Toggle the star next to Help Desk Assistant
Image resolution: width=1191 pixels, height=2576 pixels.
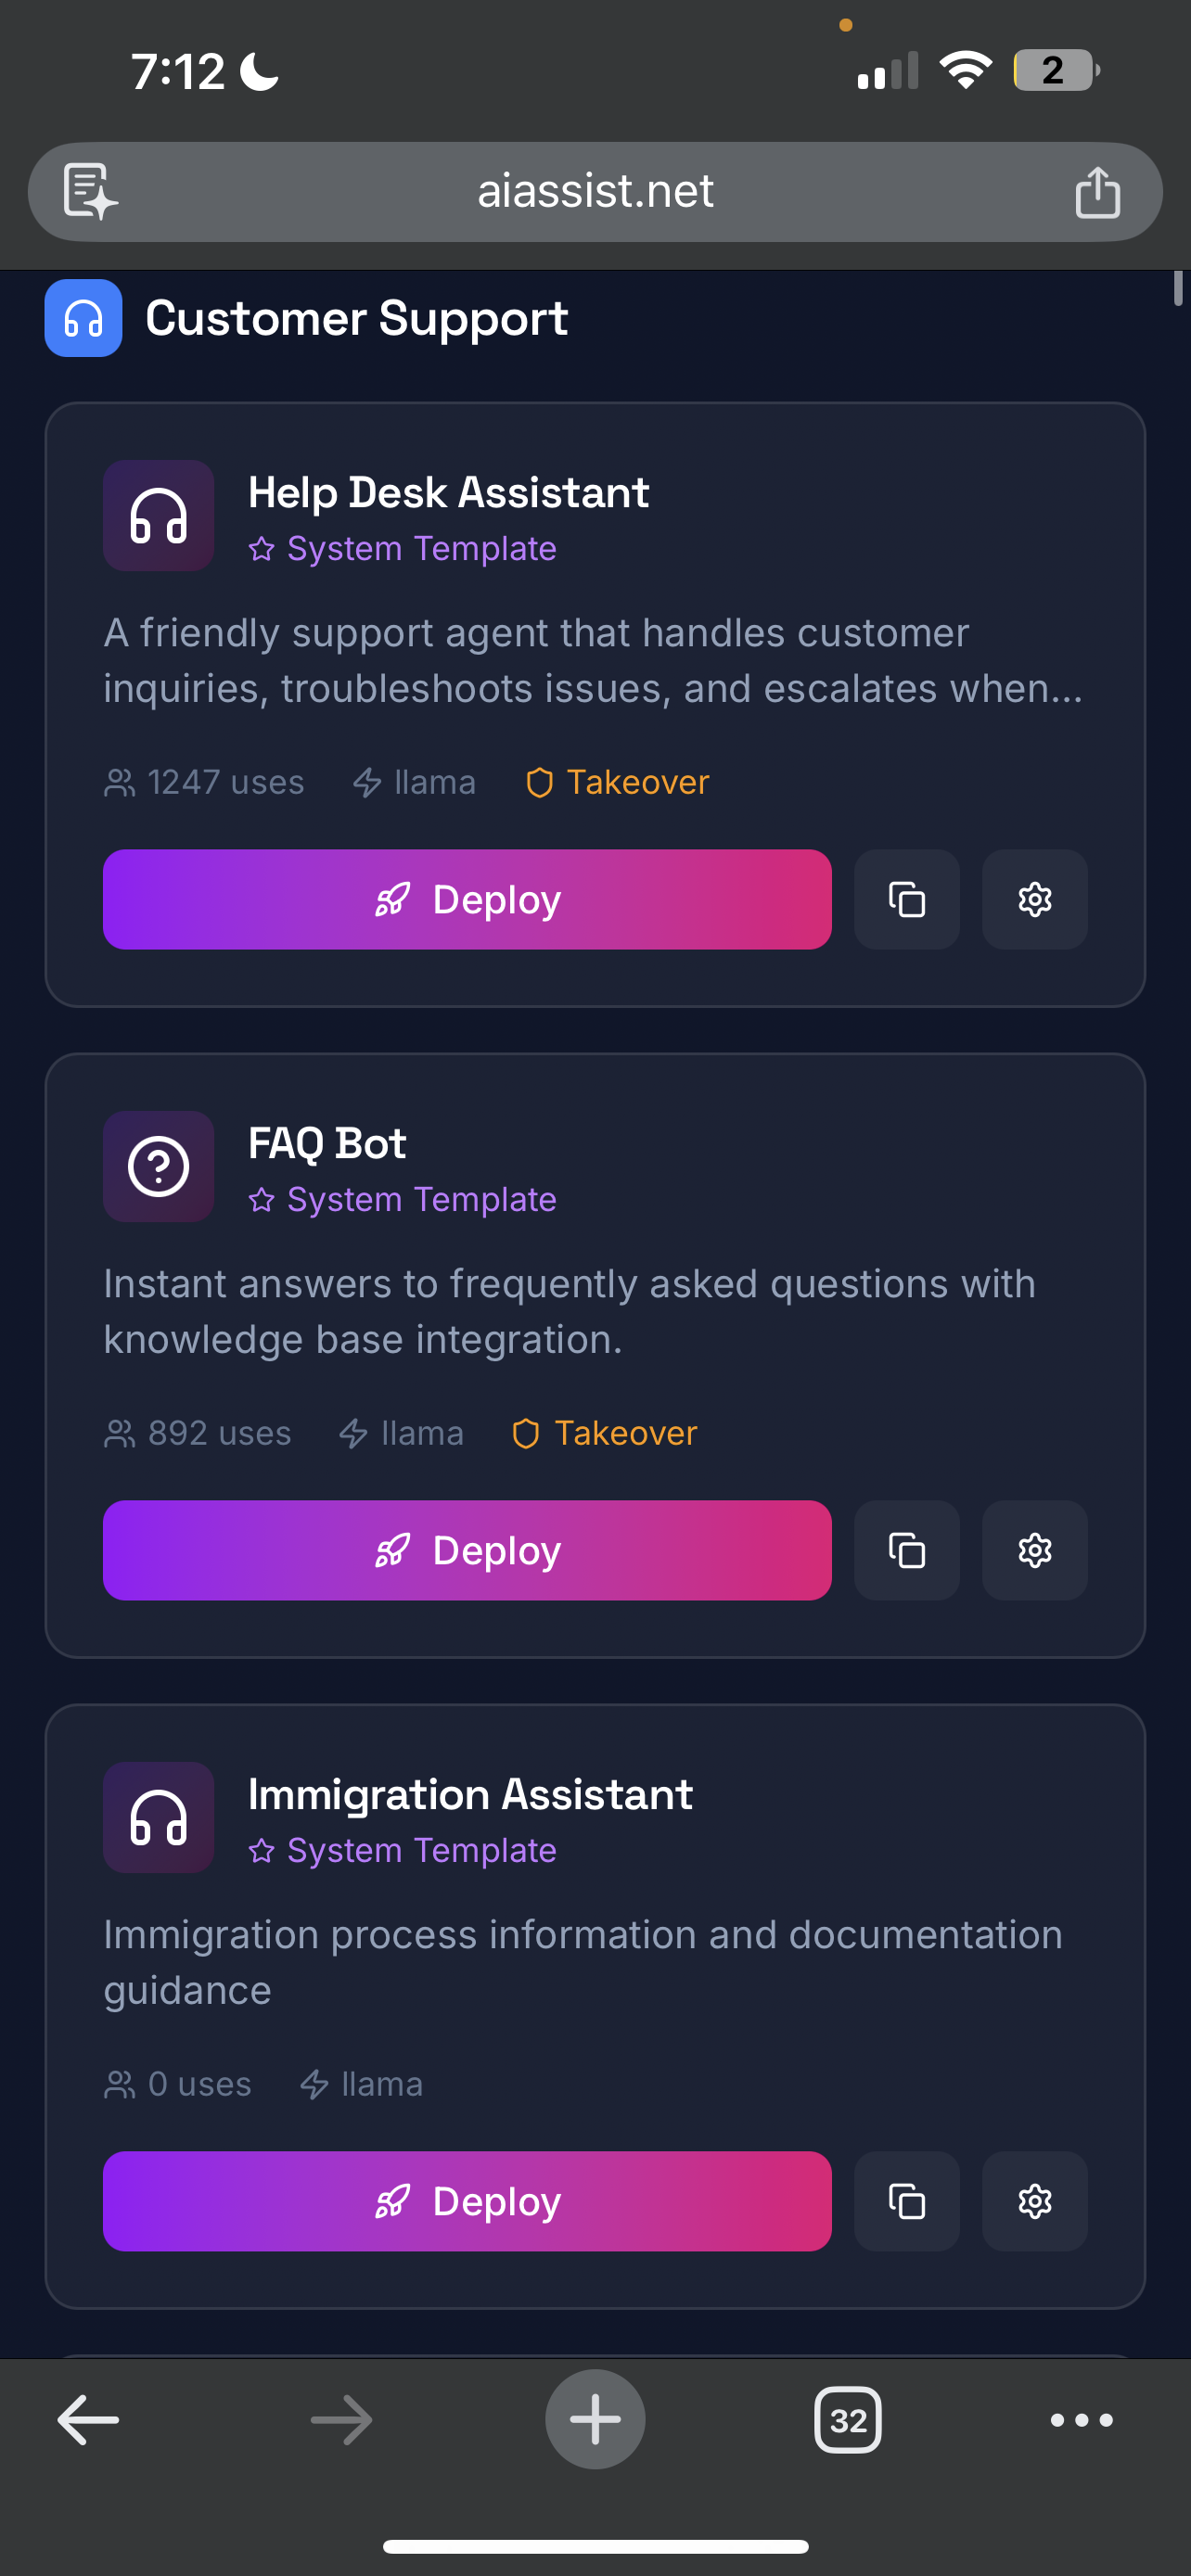(261, 548)
